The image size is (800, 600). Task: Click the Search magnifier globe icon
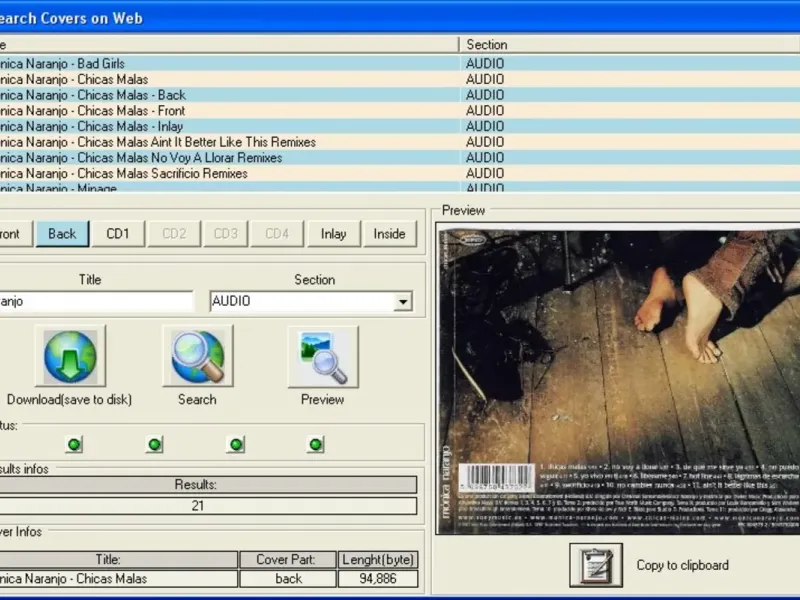pyautogui.click(x=197, y=356)
